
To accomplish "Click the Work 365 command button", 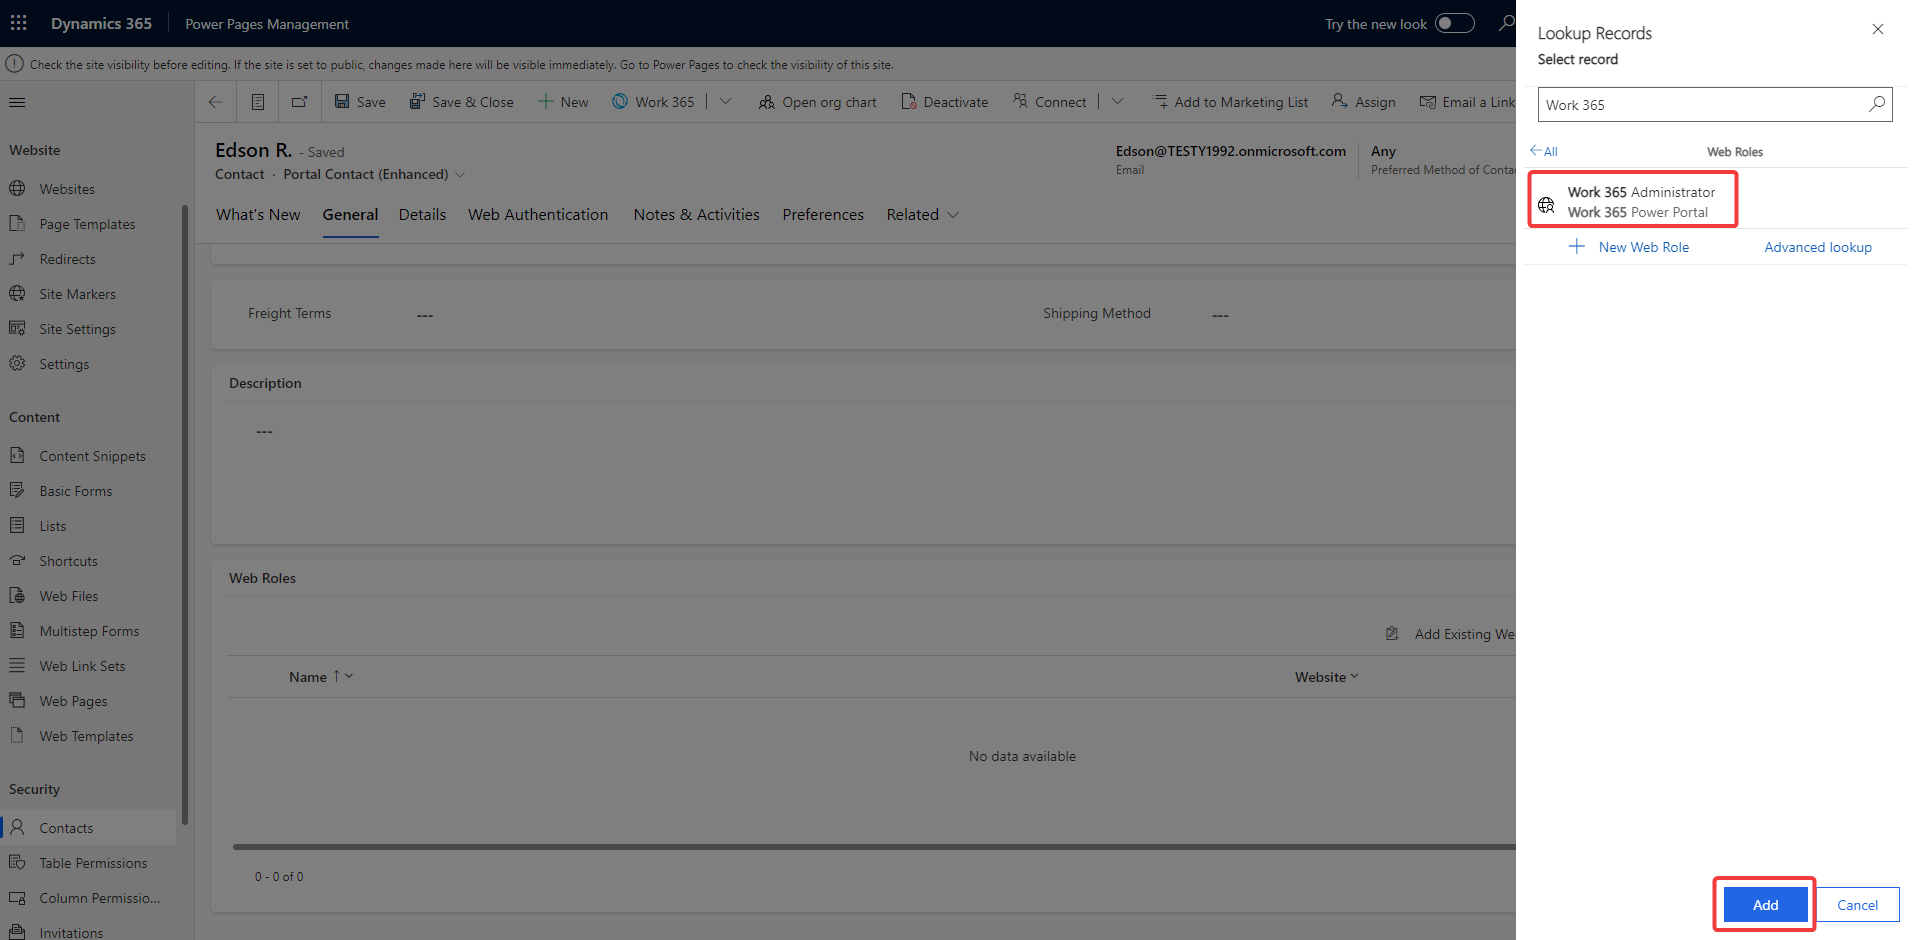I will click(653, 102).
